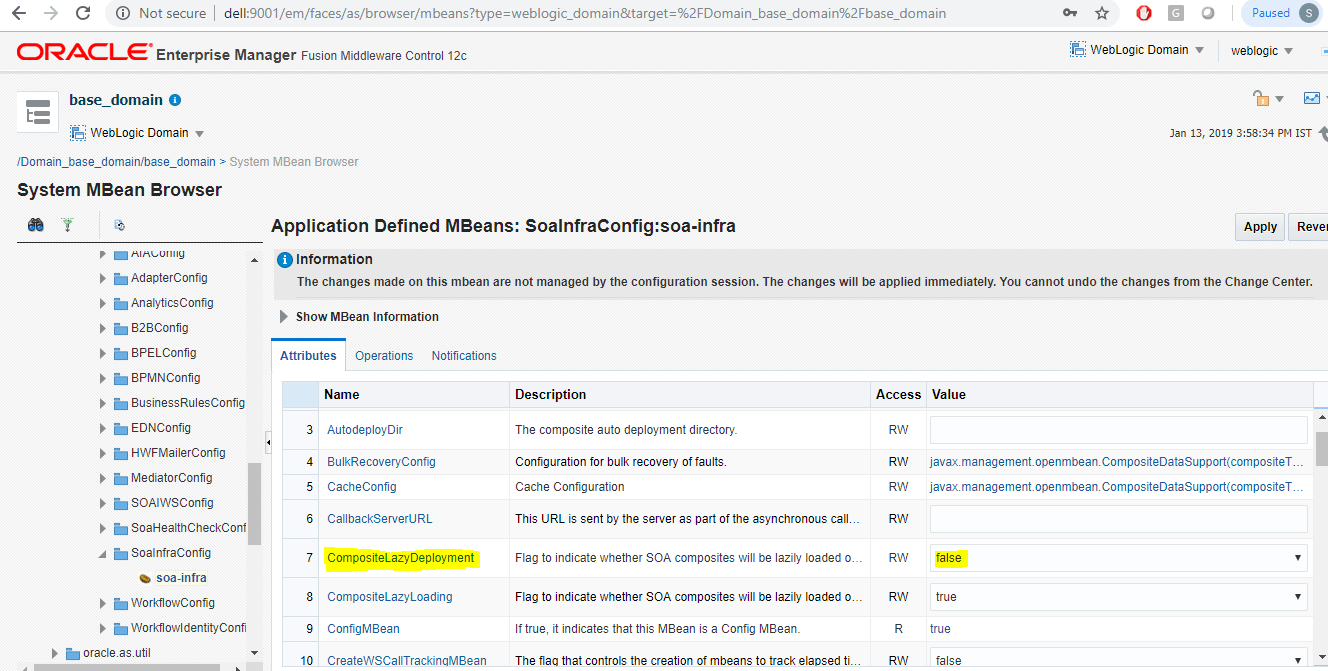Click the splitter collapse arrow

[x=267, y=440]
